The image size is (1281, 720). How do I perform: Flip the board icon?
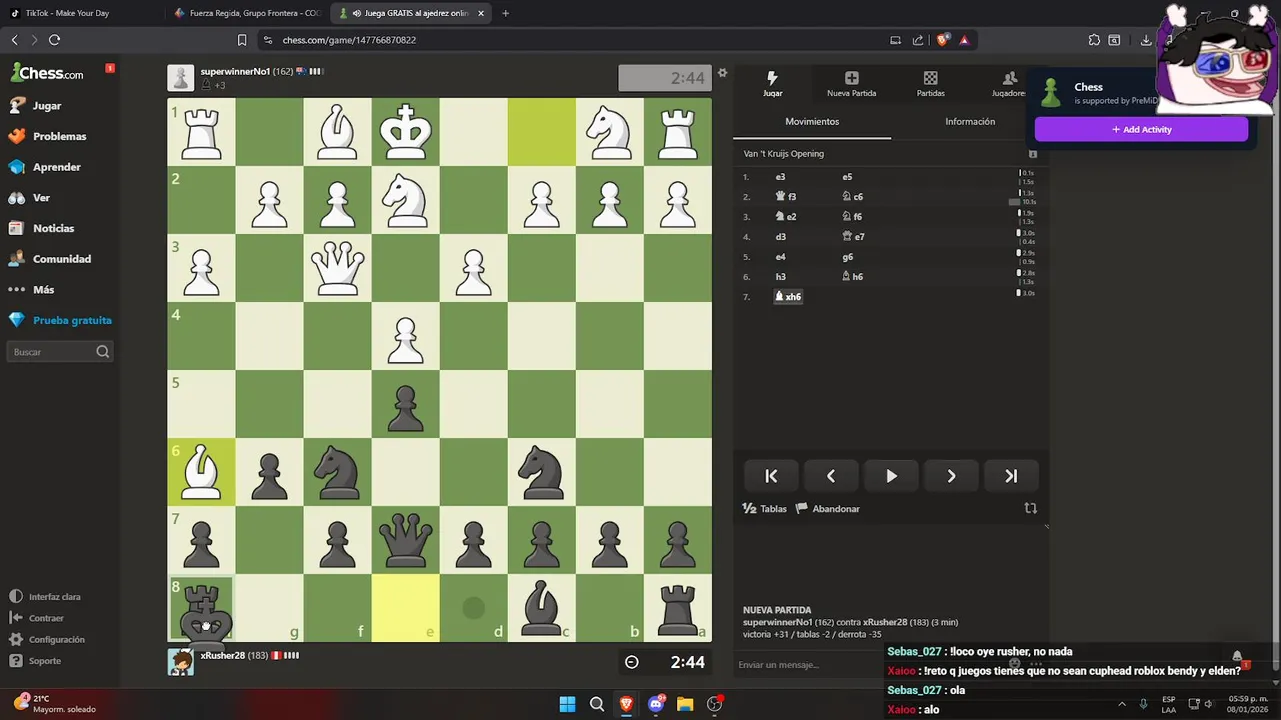point(1031,508)
